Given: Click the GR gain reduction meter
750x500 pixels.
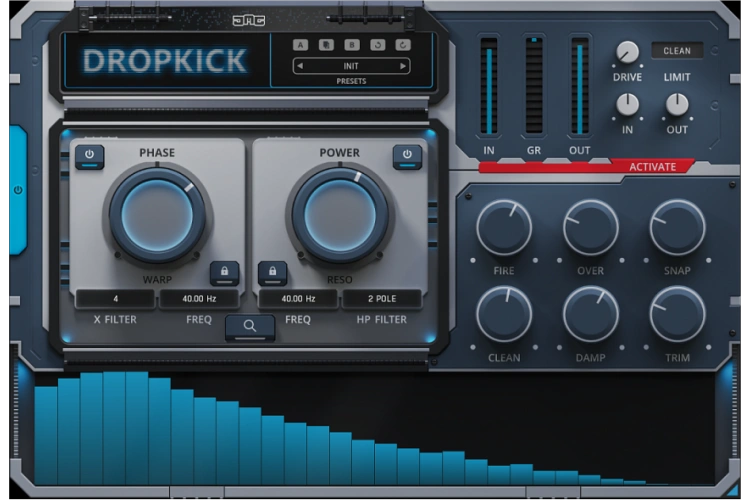Looking at the screenshot, I should 534,86.
